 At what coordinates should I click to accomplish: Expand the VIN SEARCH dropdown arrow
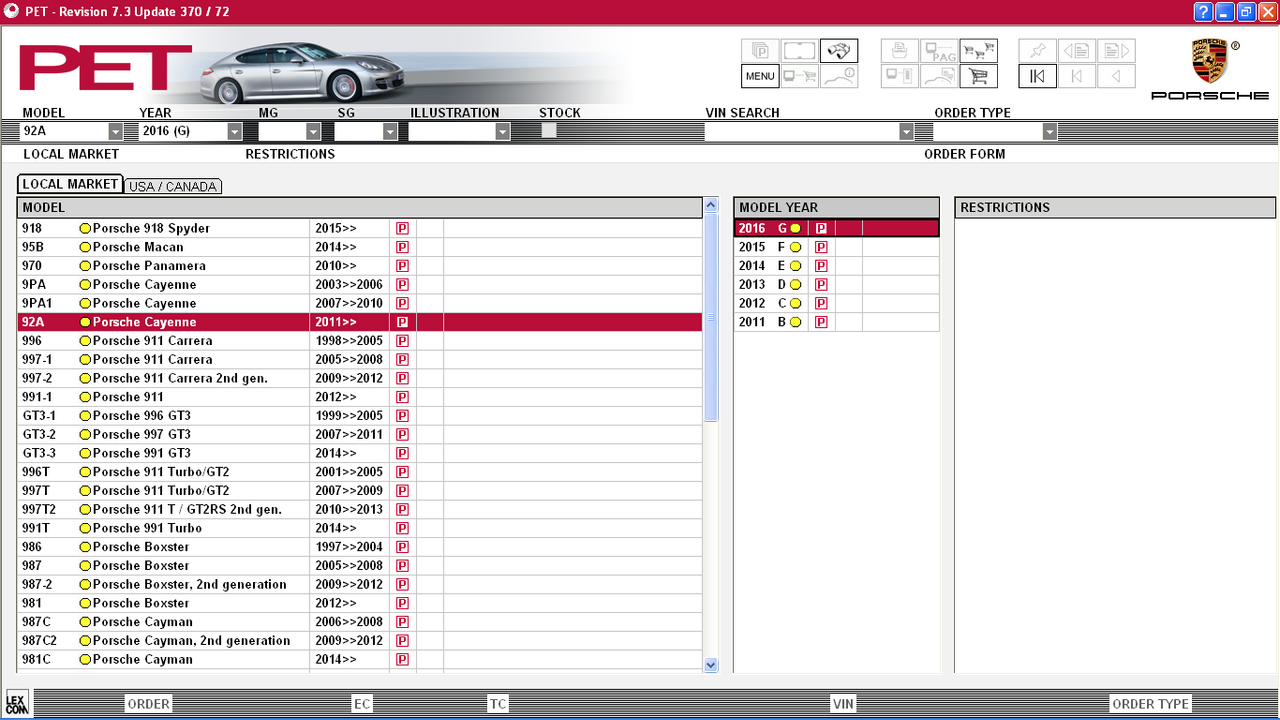point(906,131)
